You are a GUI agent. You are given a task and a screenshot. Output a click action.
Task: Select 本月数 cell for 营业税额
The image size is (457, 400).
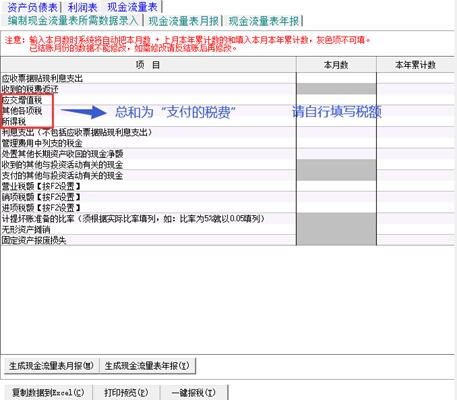click(x=336, y=186)
